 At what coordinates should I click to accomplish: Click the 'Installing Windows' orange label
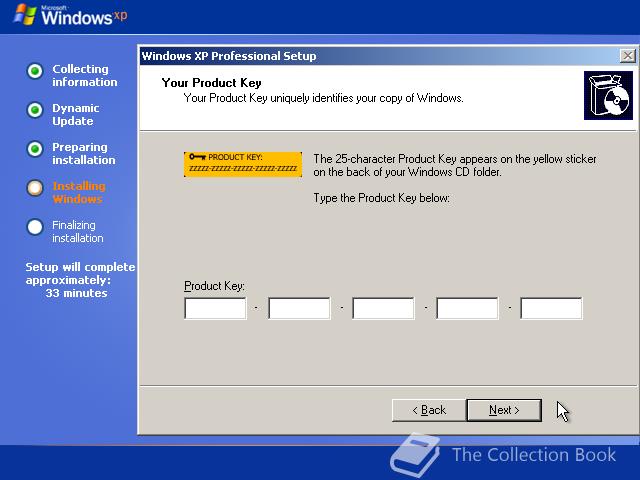pos(79,193)
